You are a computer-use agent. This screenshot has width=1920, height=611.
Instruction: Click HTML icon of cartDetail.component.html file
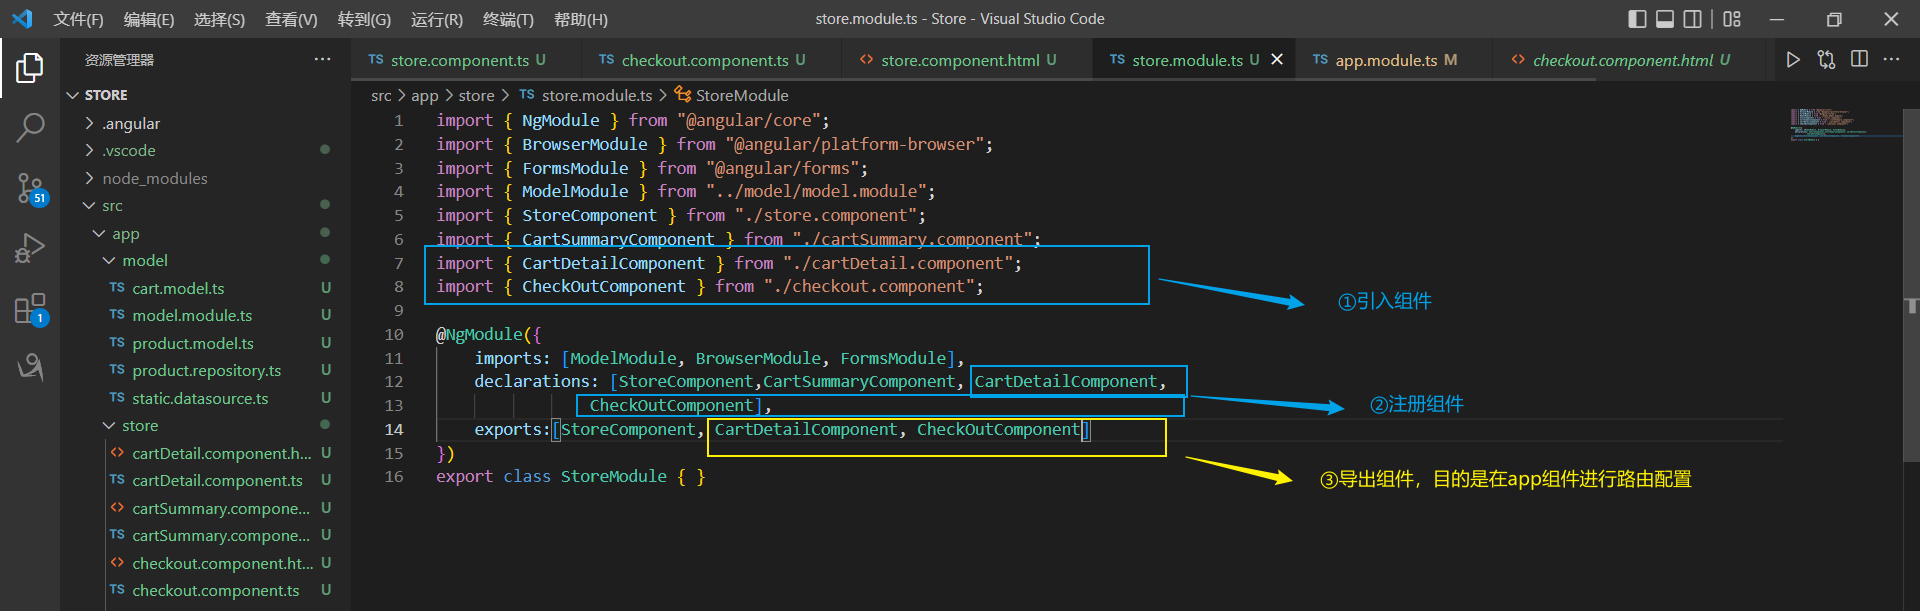[117, 453]
